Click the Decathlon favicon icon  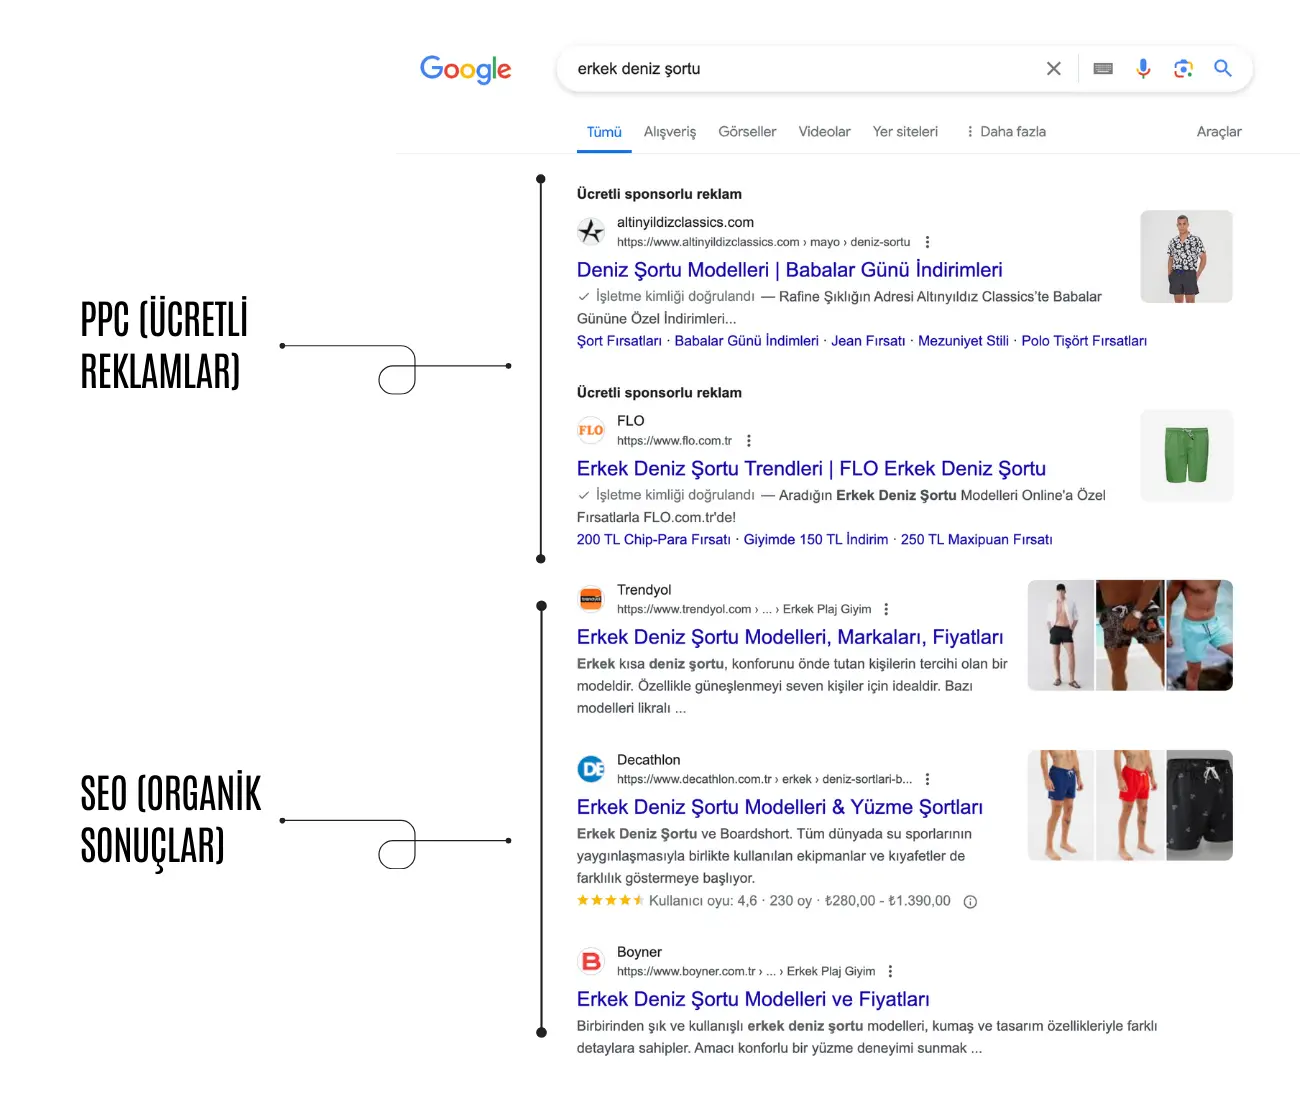tap(591, 769)
